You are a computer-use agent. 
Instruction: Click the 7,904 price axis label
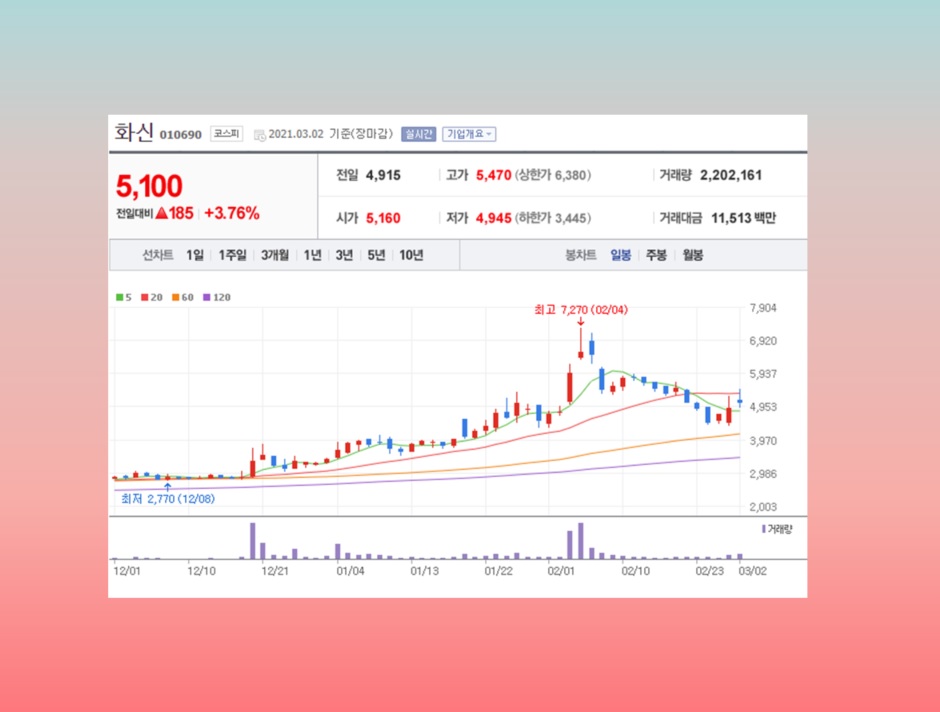pyautogui.click(x=763, y=308)
